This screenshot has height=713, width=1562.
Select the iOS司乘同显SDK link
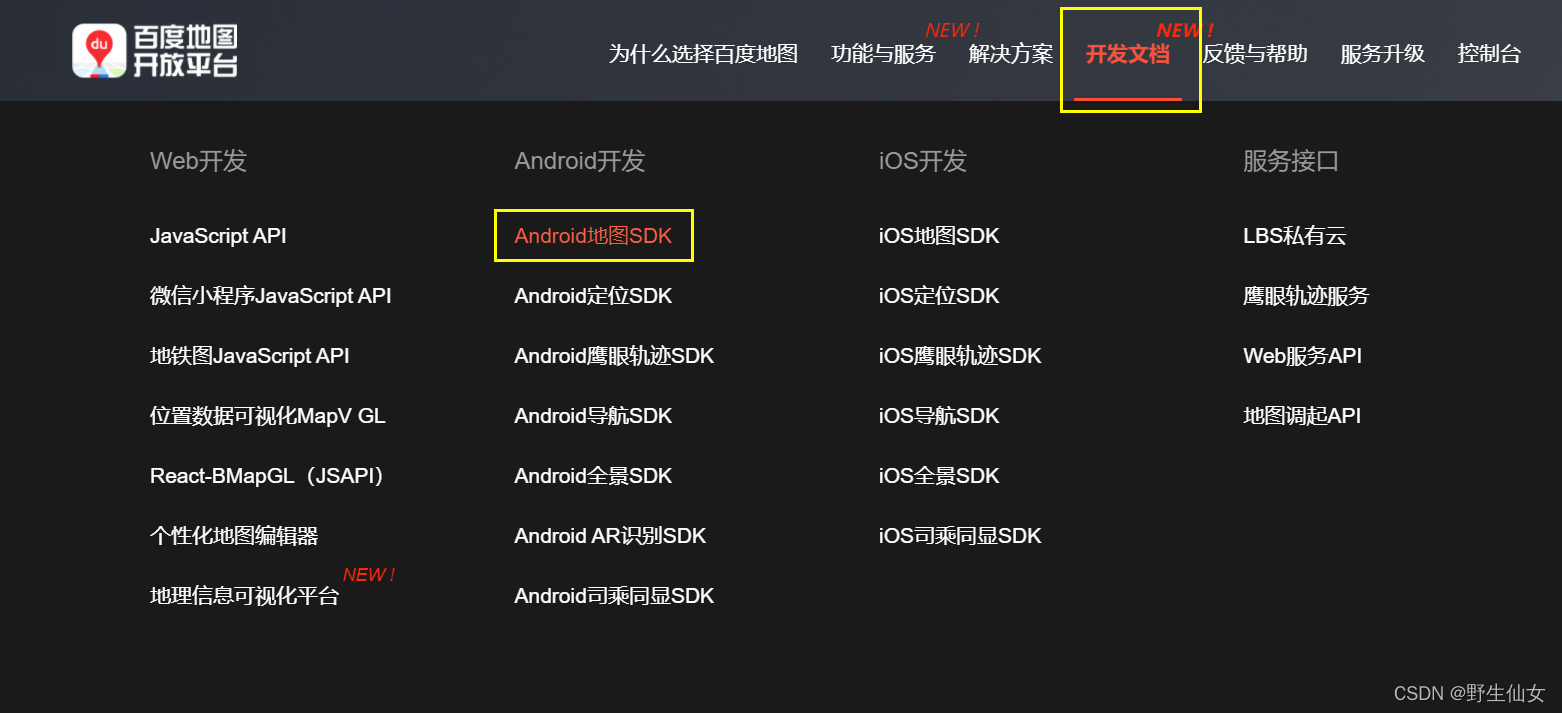tap(960, 536)
